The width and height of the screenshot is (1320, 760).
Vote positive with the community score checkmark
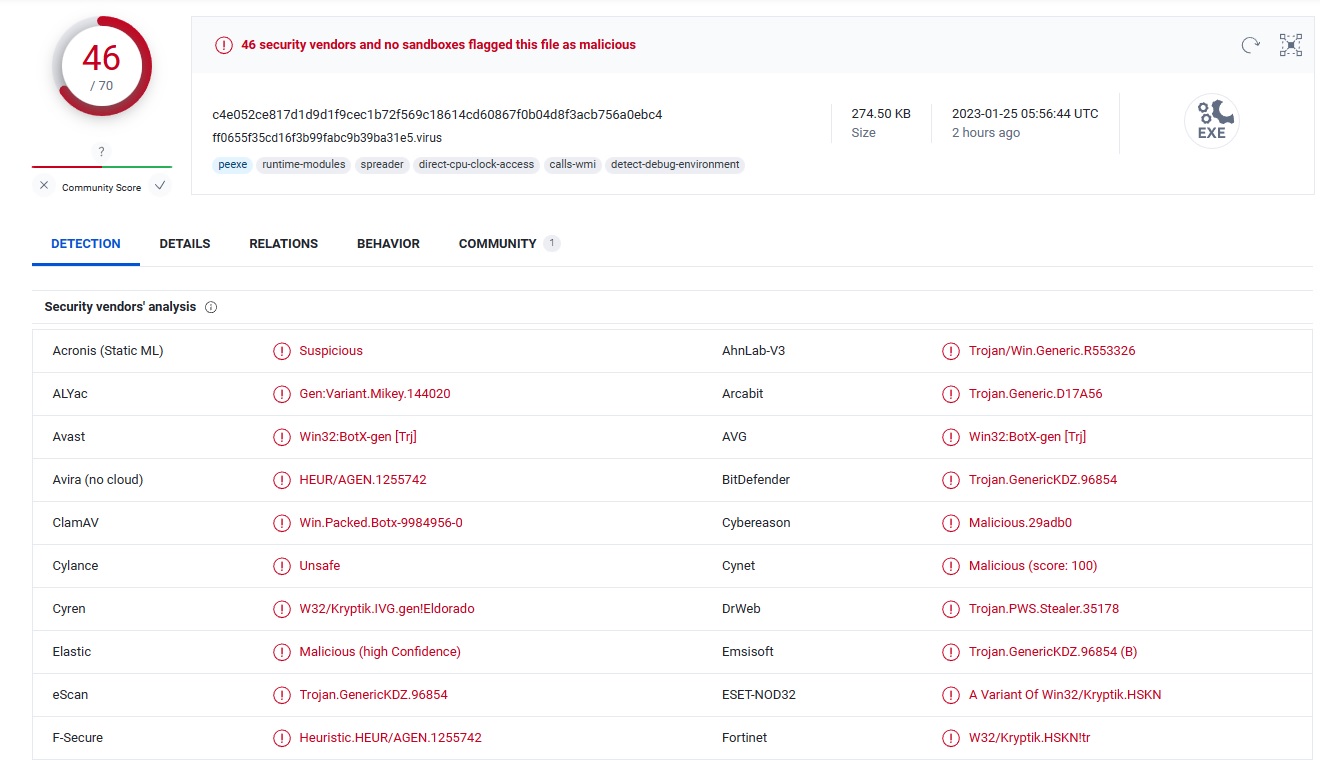160,186
